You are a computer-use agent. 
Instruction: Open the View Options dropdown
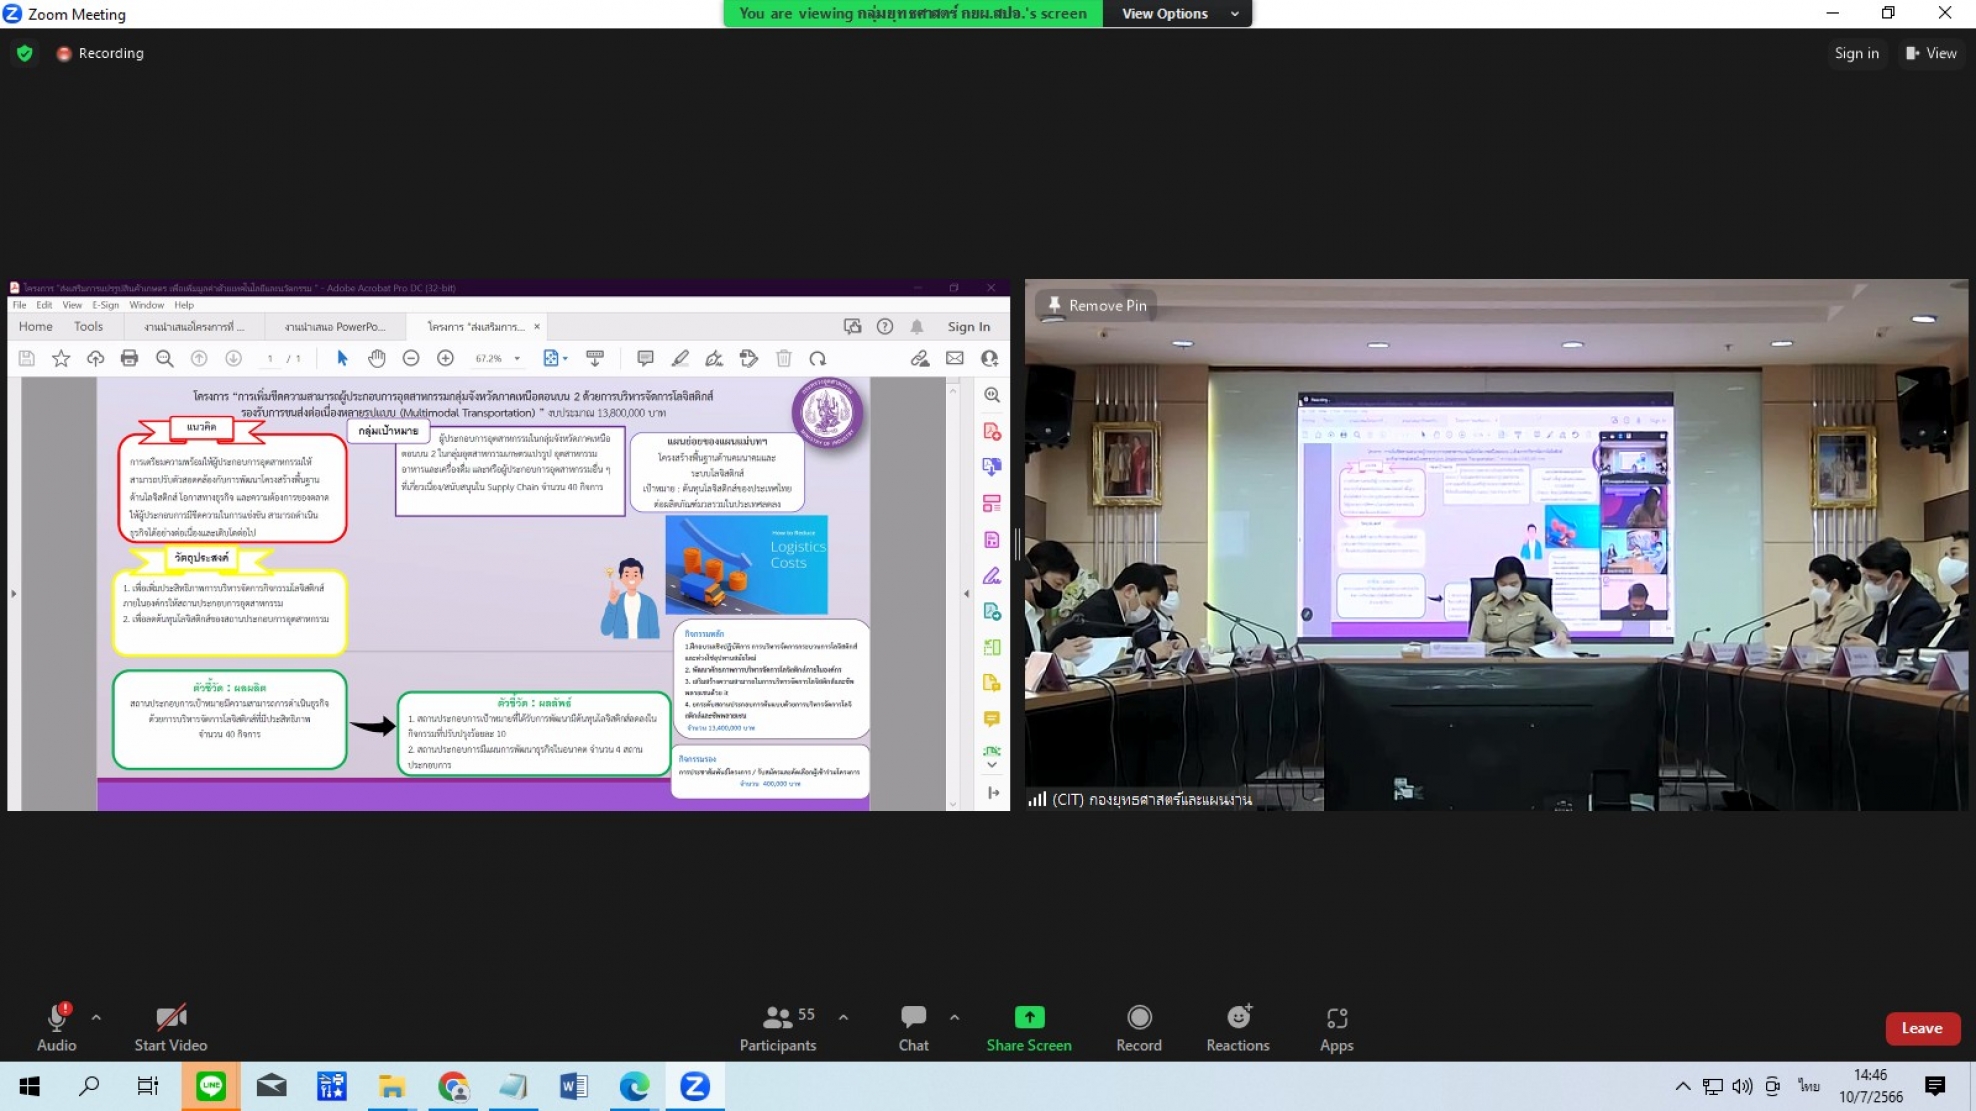[1178, 13]
